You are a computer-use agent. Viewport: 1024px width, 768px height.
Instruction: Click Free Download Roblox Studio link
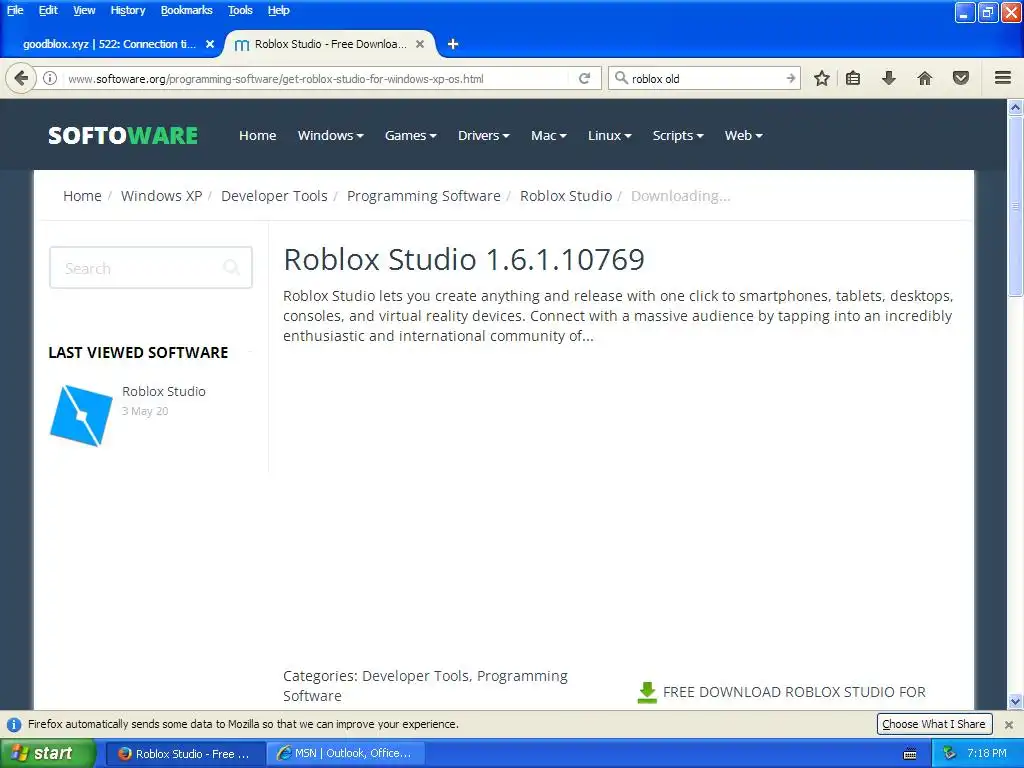(x=794, y=692)
